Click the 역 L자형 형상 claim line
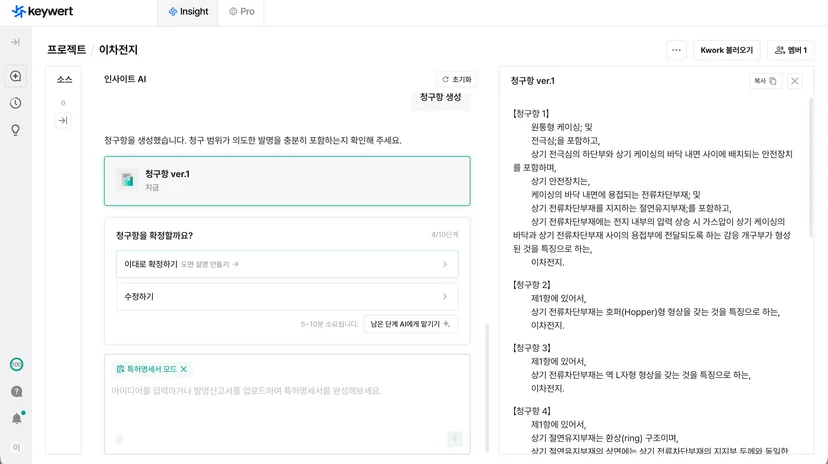Viewport: 828px width, 464px height. [x=641, y=375]
